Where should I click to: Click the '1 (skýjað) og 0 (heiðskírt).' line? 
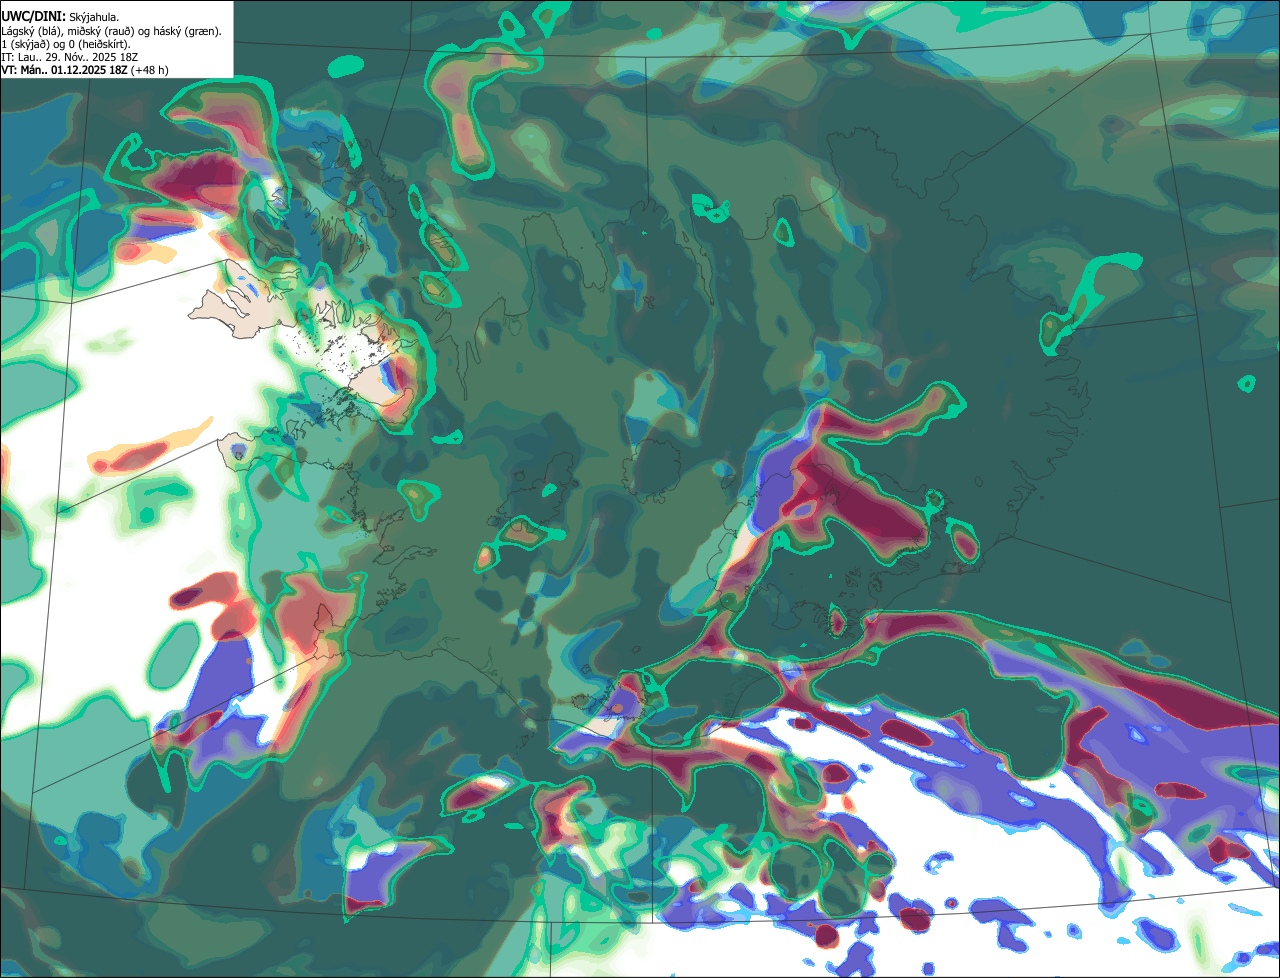click(x=66, y=44)
